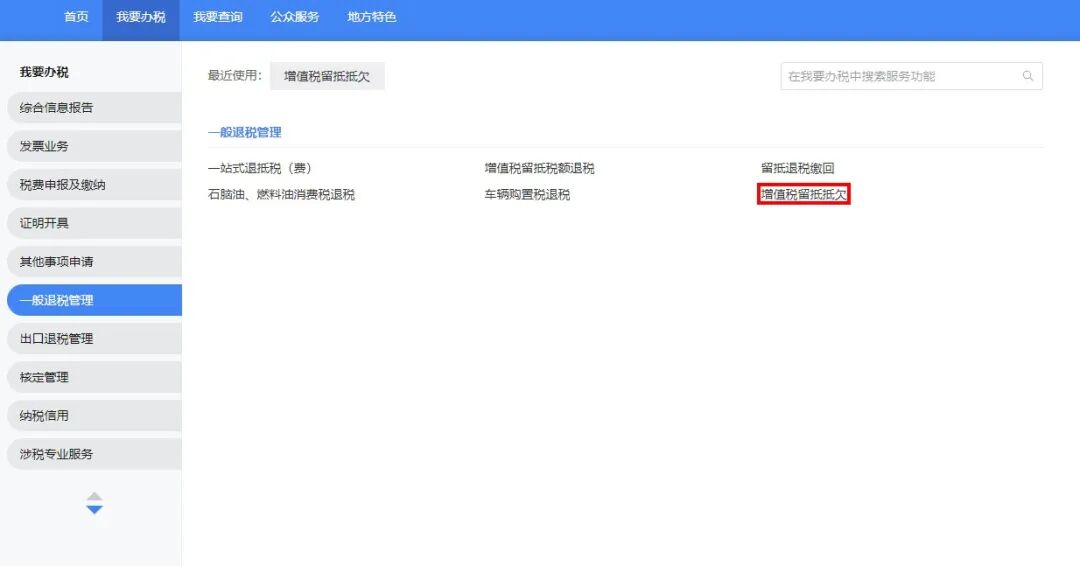Open the 公众服务 tab
Image resolution: width=1080 pixels, height=566 pixels.
[295, 17]
